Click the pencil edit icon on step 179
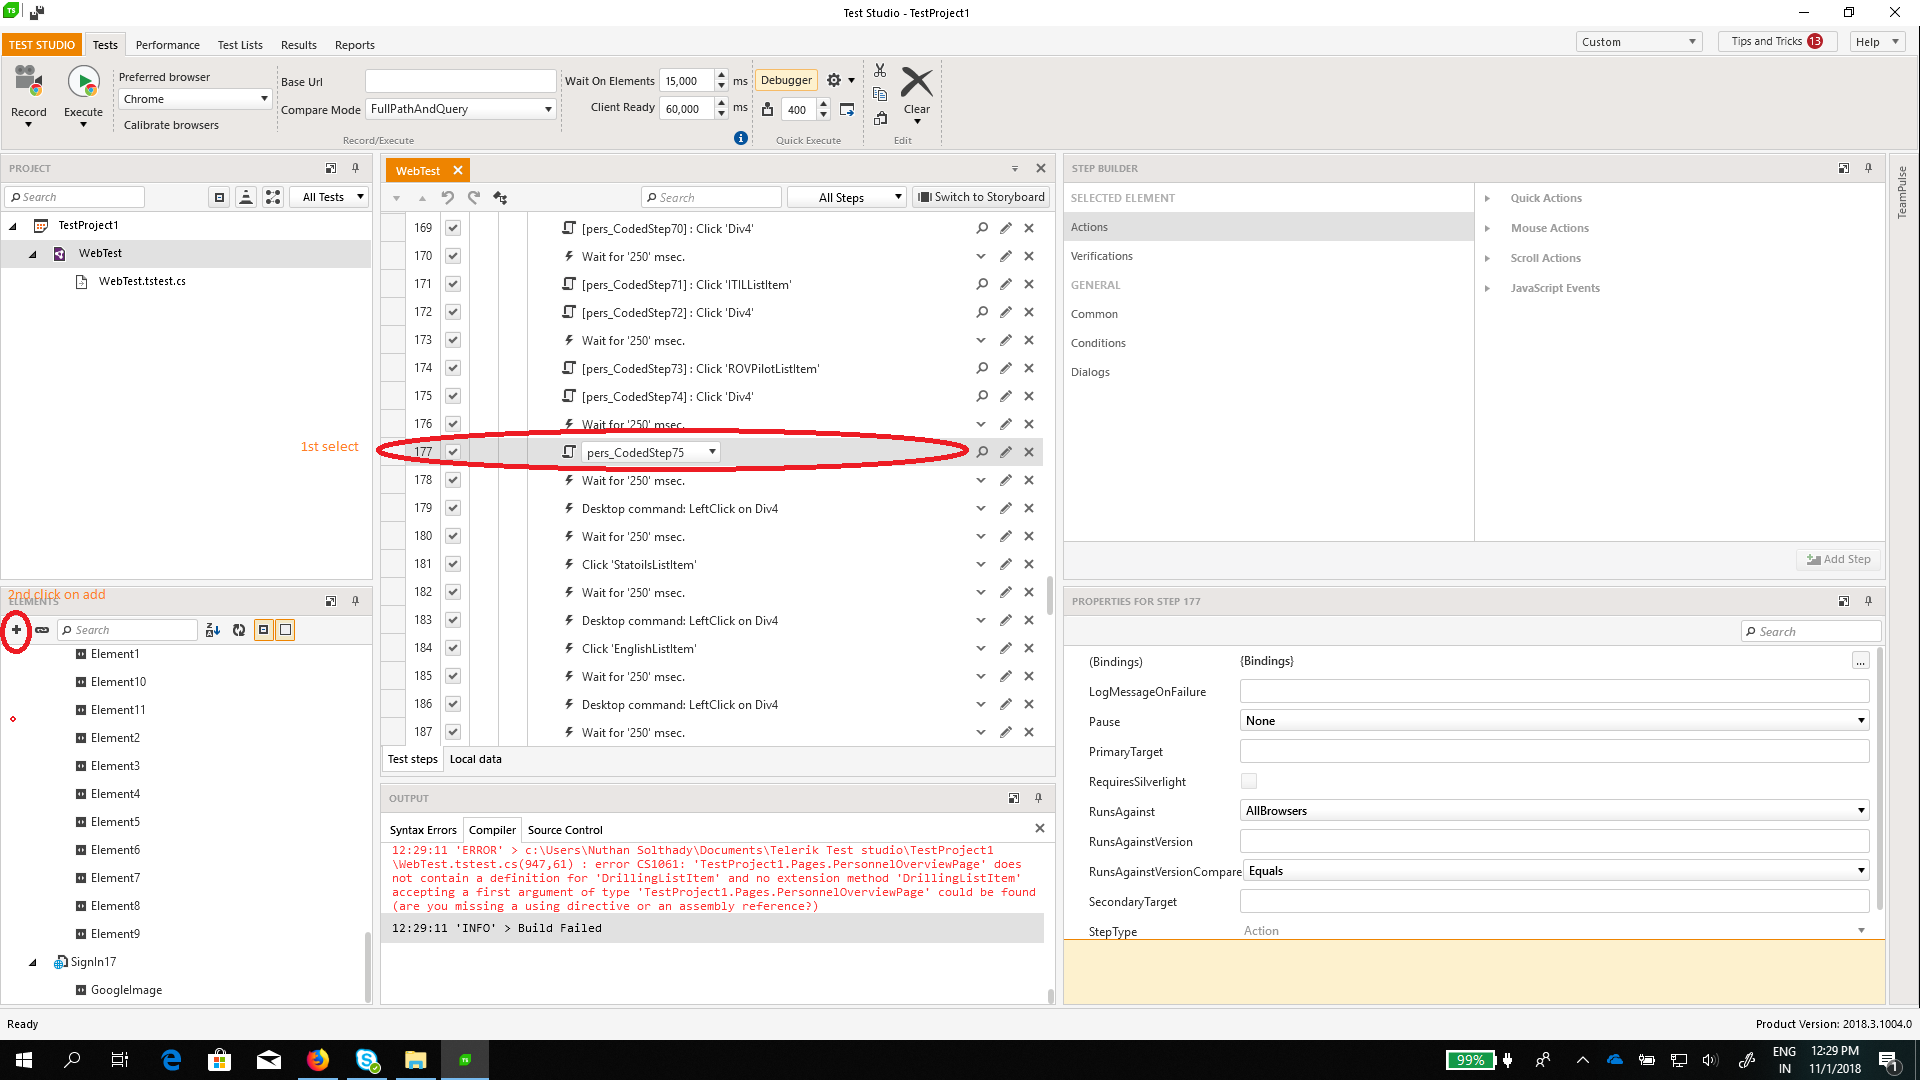Screen dimensions: 1920x1080 (x=1005, y=509)
